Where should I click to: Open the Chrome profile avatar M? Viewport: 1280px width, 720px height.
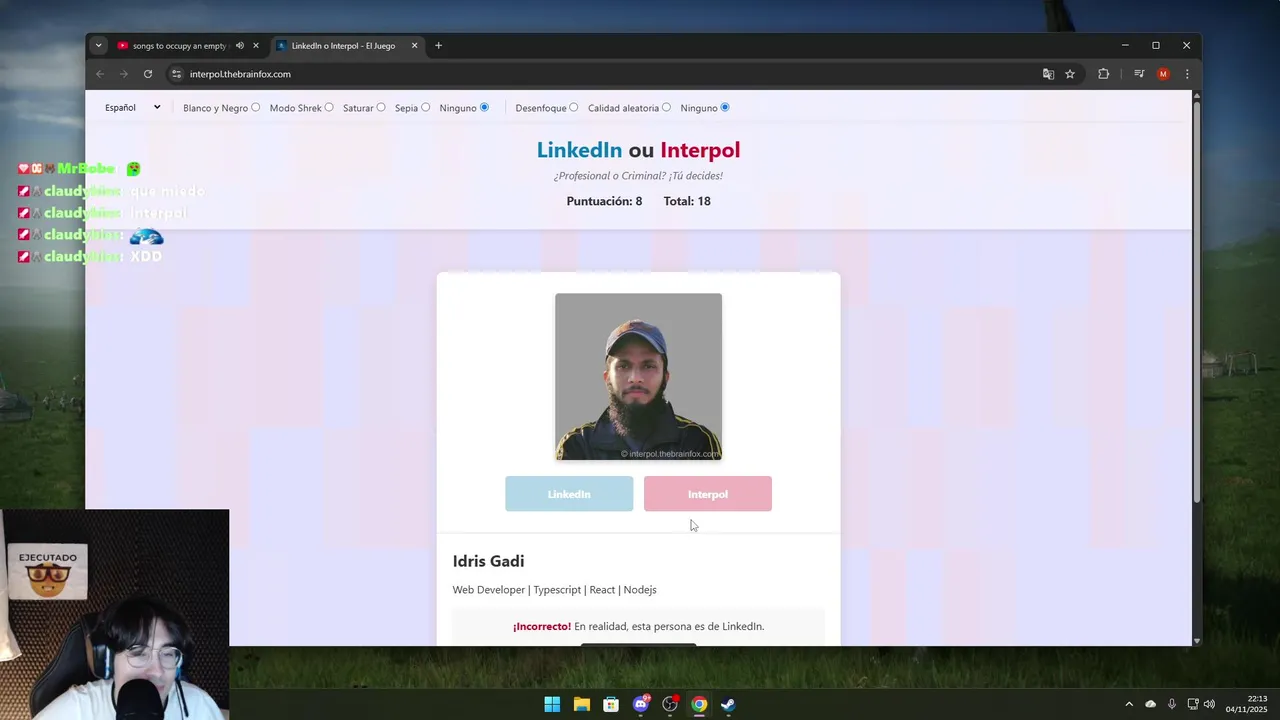click(x=1163, y=74)
